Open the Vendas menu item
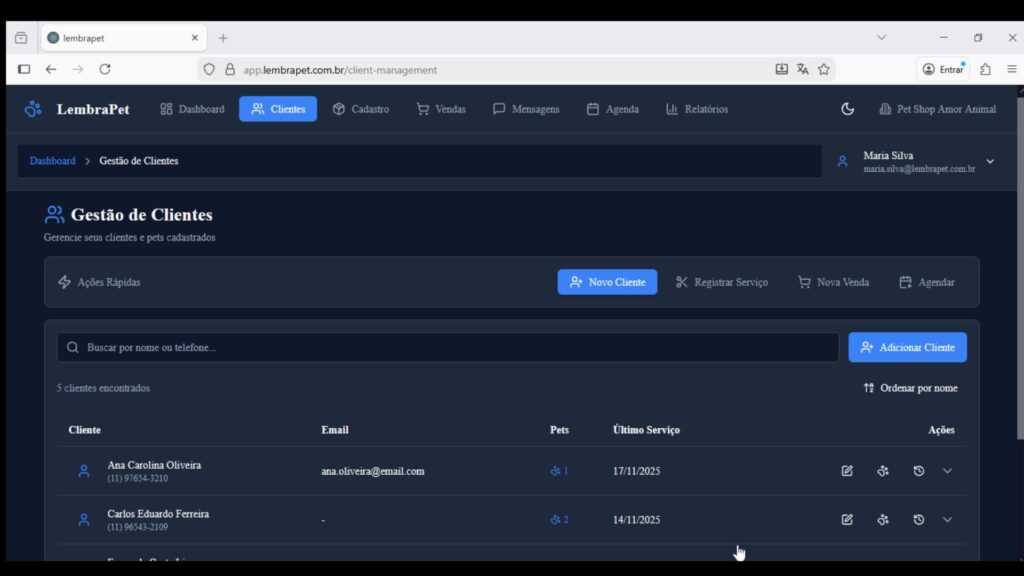This screenshot has height=576, width=1024. 441,109
